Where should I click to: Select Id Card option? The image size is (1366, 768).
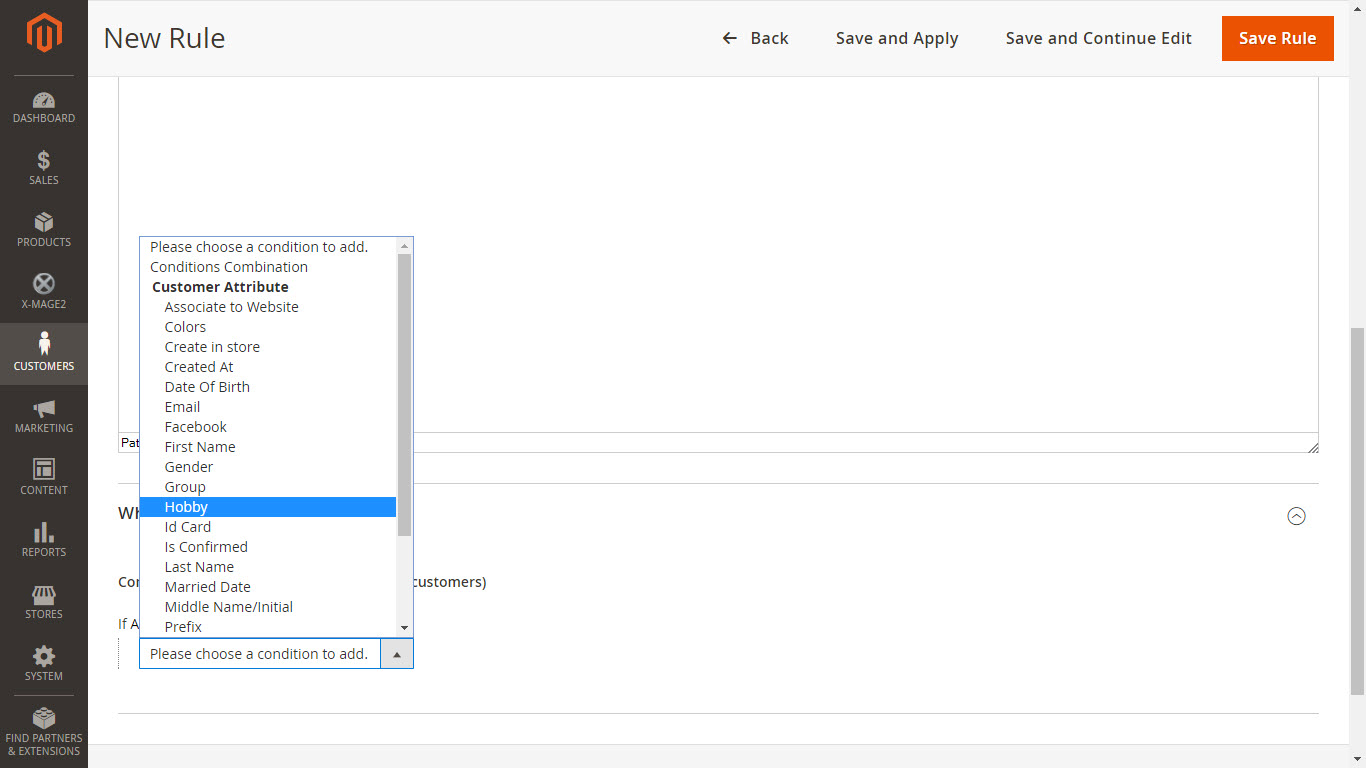tap(268, 527)
